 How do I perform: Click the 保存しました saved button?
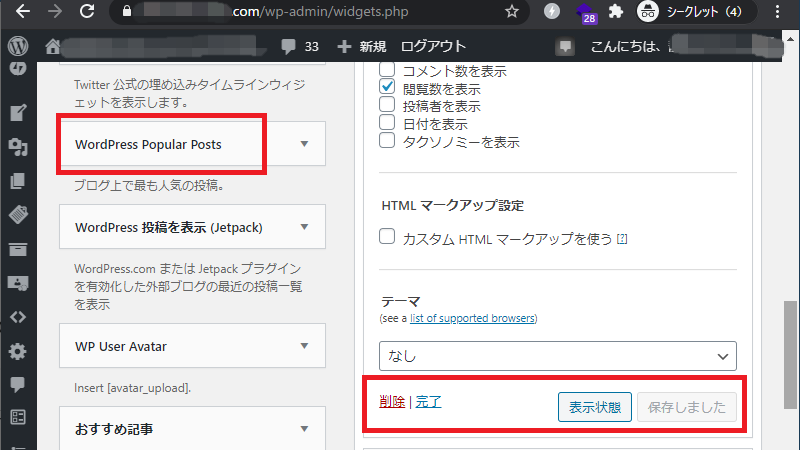coord(687,407)
